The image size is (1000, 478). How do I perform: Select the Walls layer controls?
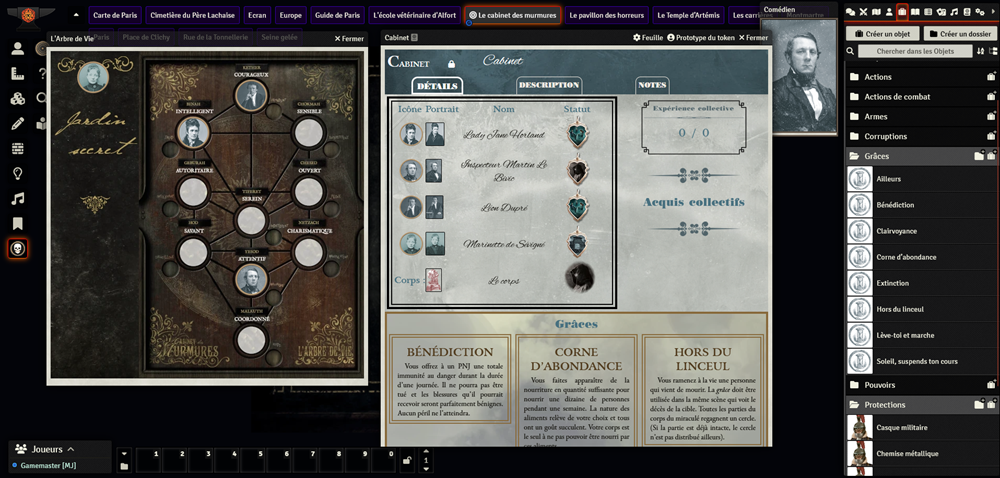click(x=17, y=149)
